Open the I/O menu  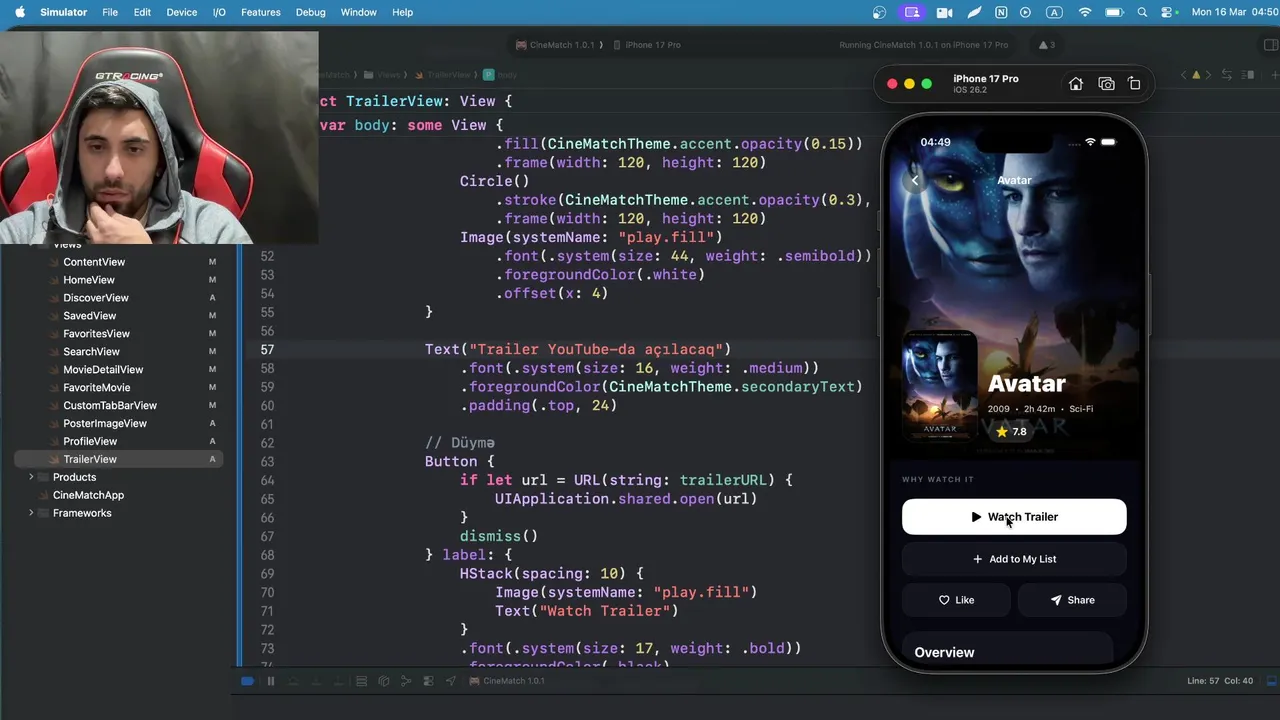(x=219, y=12)
